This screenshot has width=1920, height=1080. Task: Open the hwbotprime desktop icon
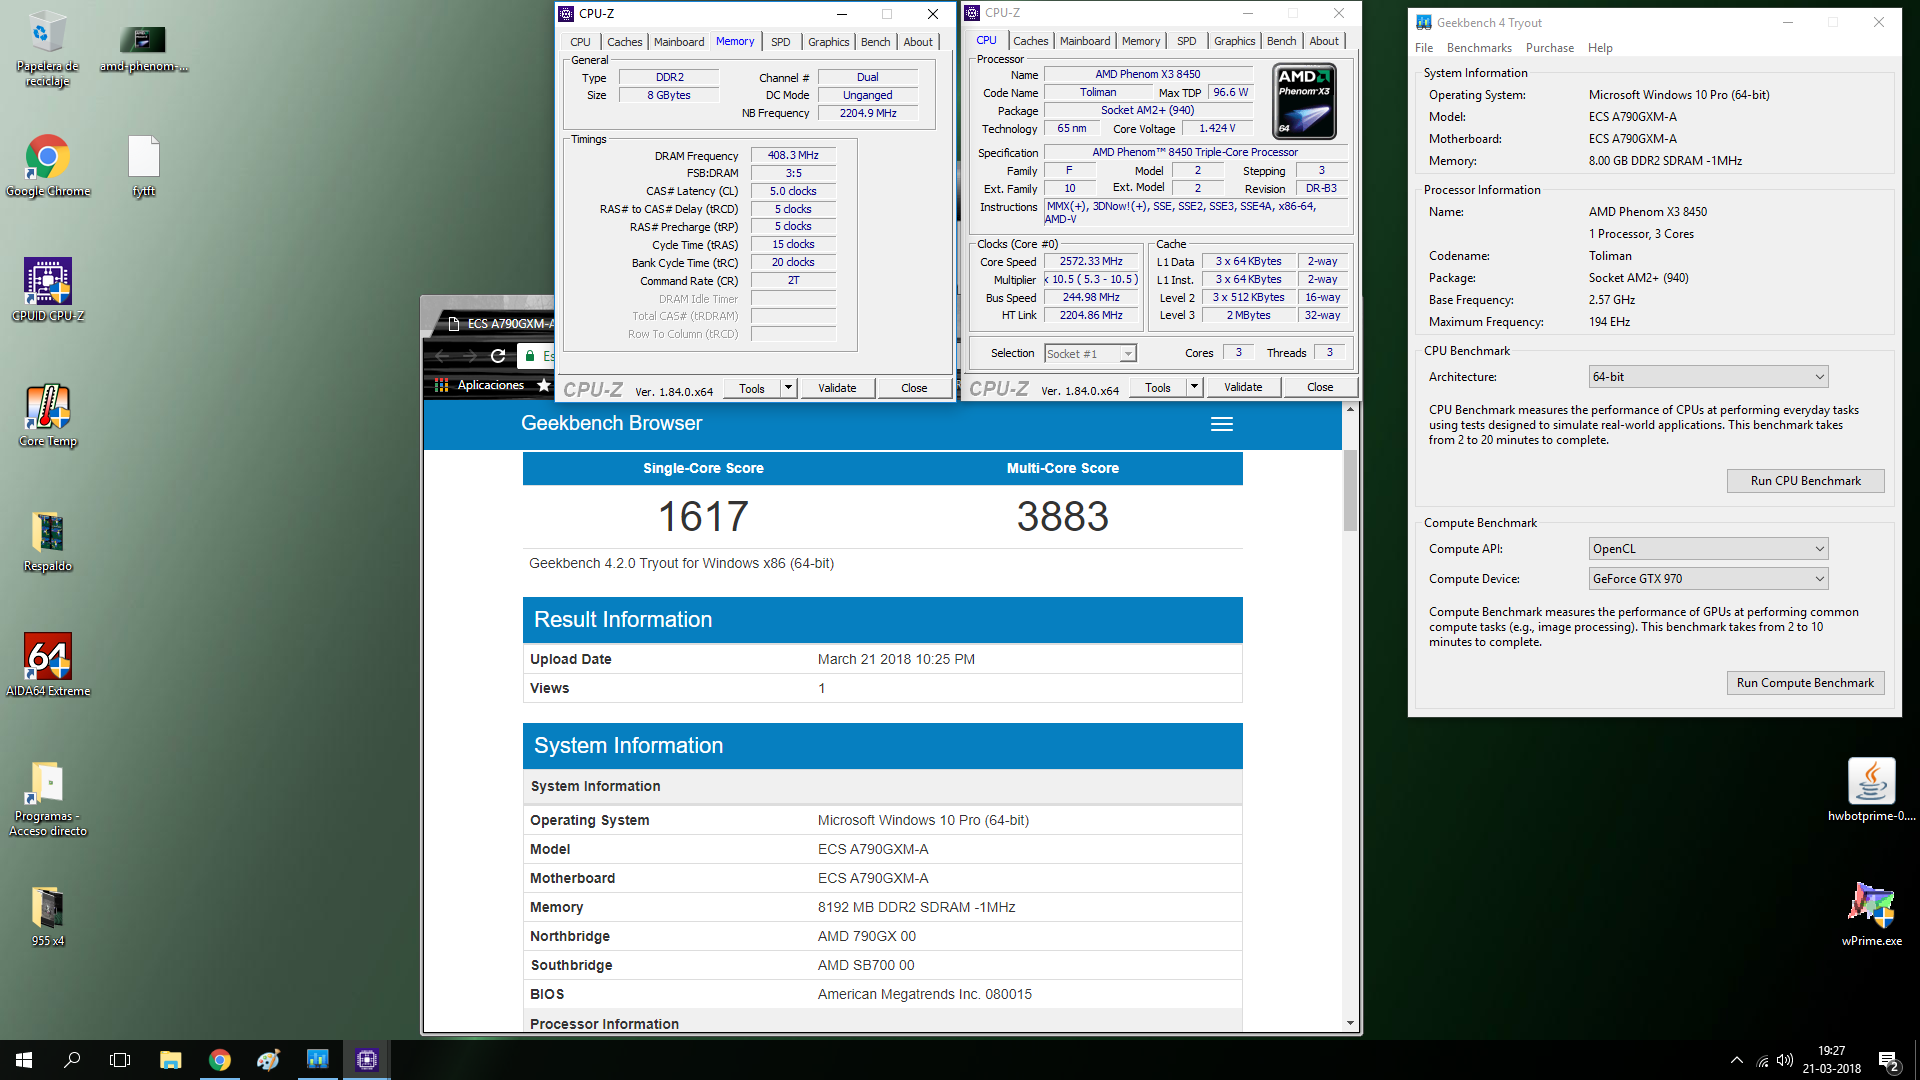pos(1871,790)
